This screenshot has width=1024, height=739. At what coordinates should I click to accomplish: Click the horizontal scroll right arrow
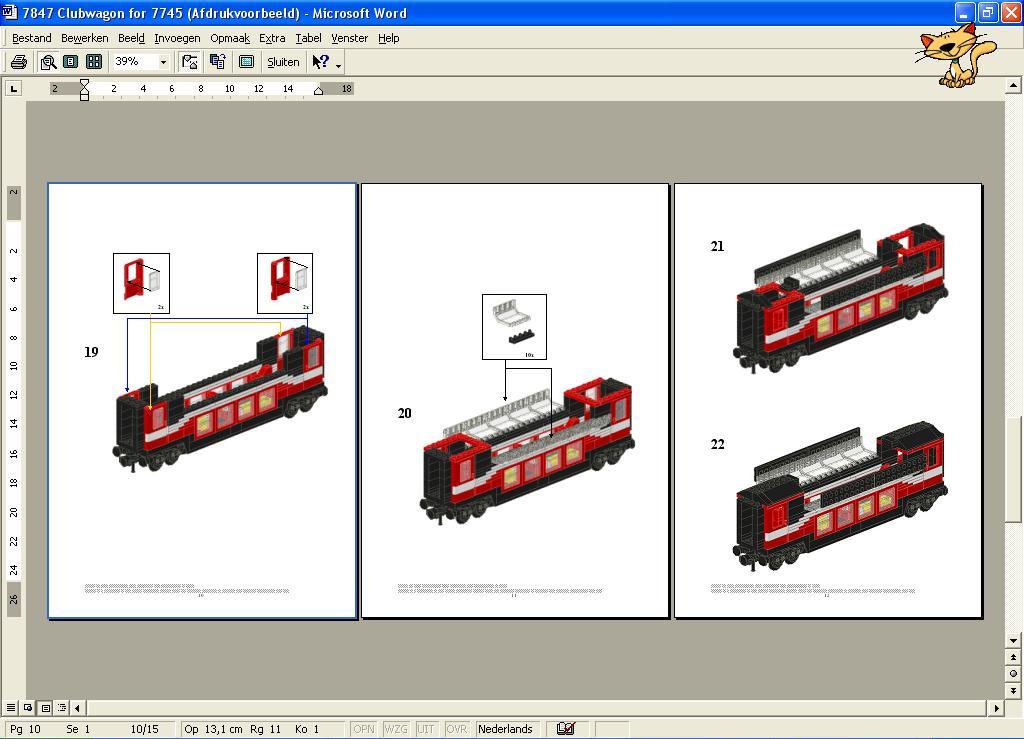click(x=997, y=708)
